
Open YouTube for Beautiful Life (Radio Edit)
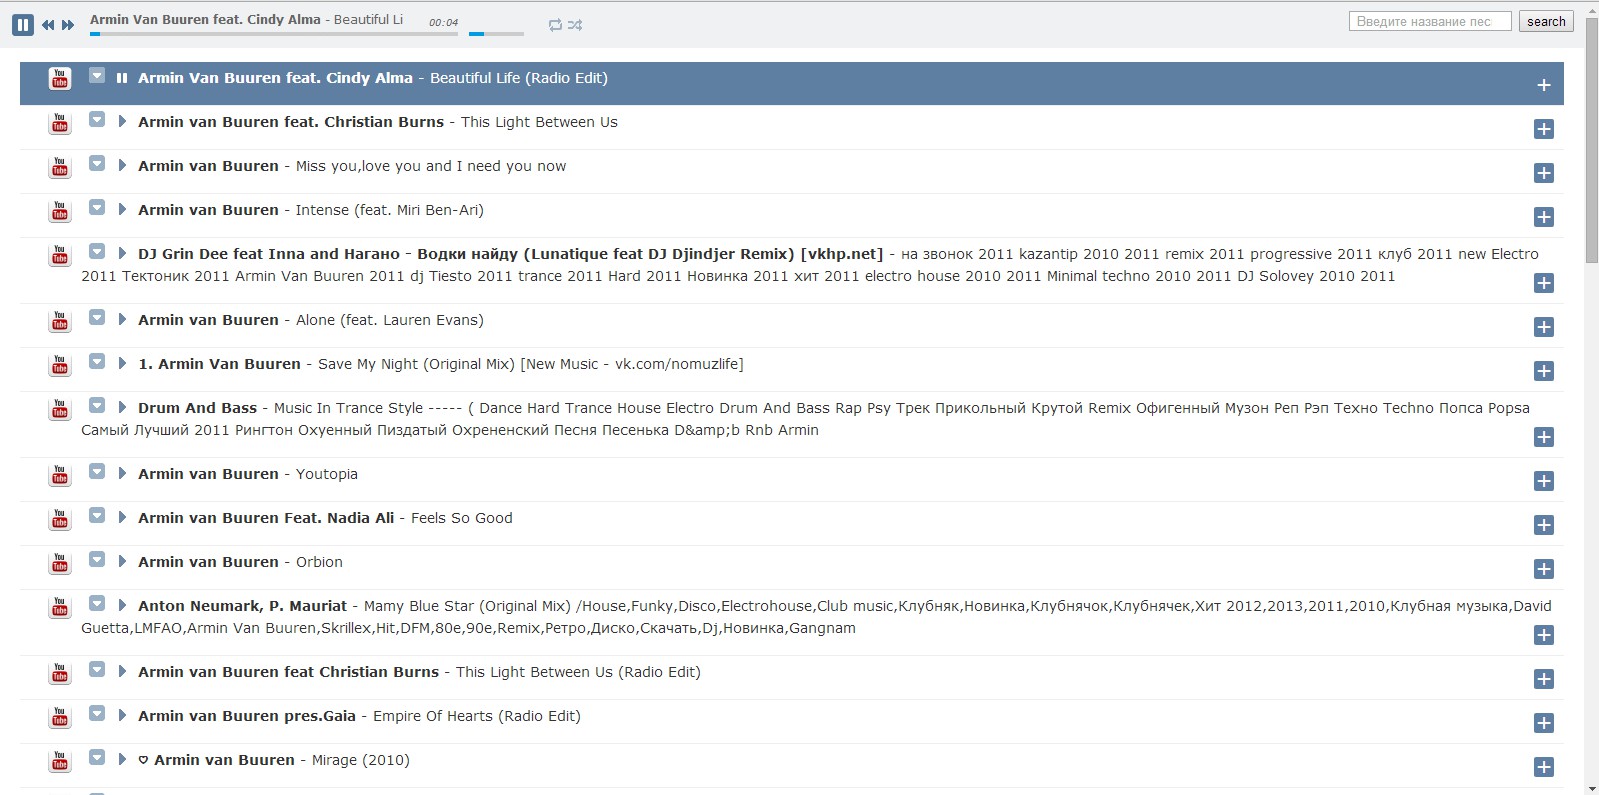point(60,79)
